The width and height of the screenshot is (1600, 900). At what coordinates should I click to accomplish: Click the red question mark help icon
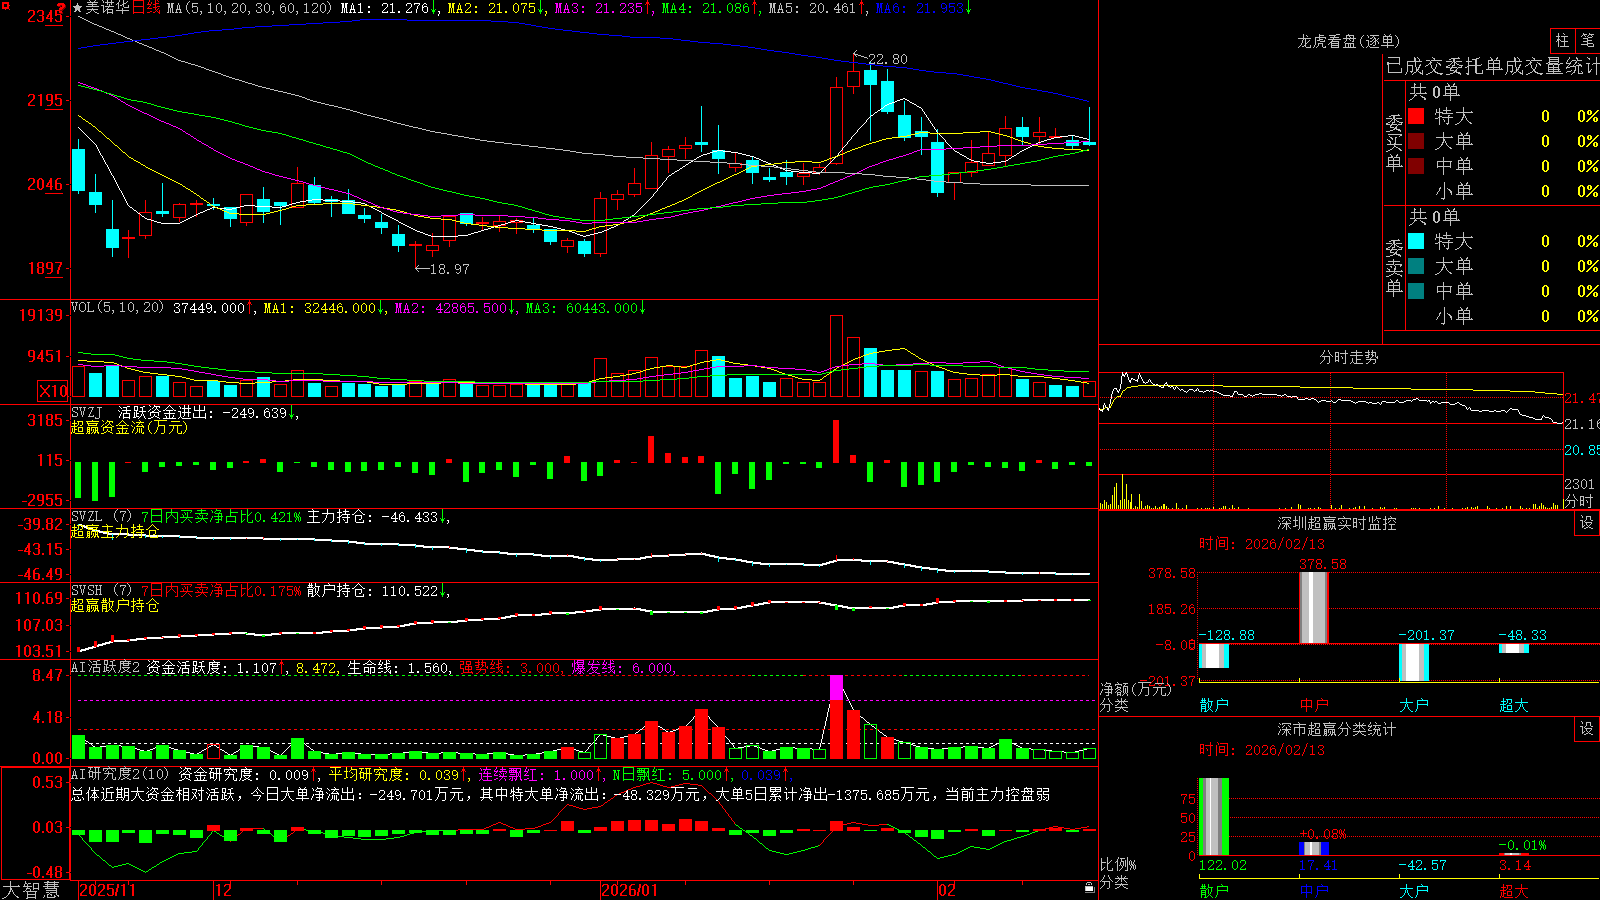pyautogui.click(x=63, y=9)
